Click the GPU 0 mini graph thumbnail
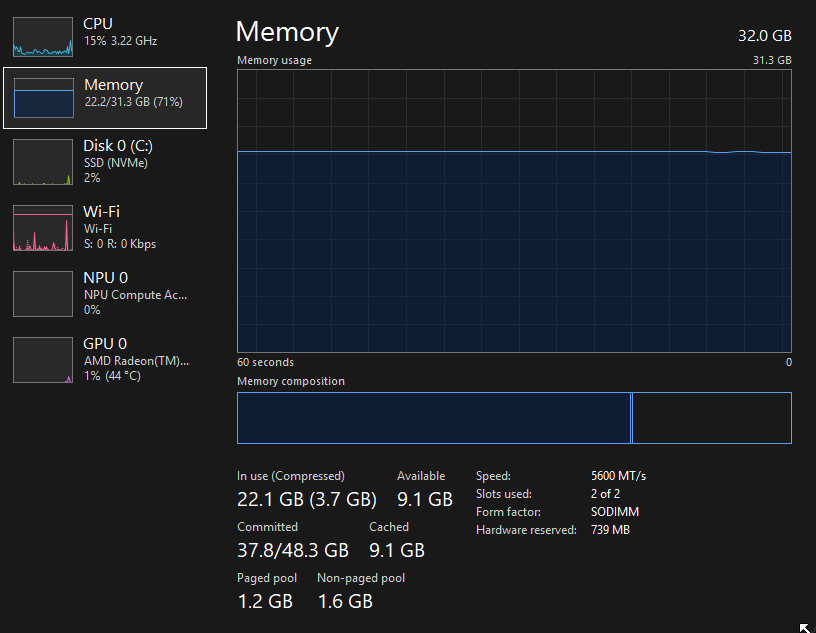 [x=43, y=360]
